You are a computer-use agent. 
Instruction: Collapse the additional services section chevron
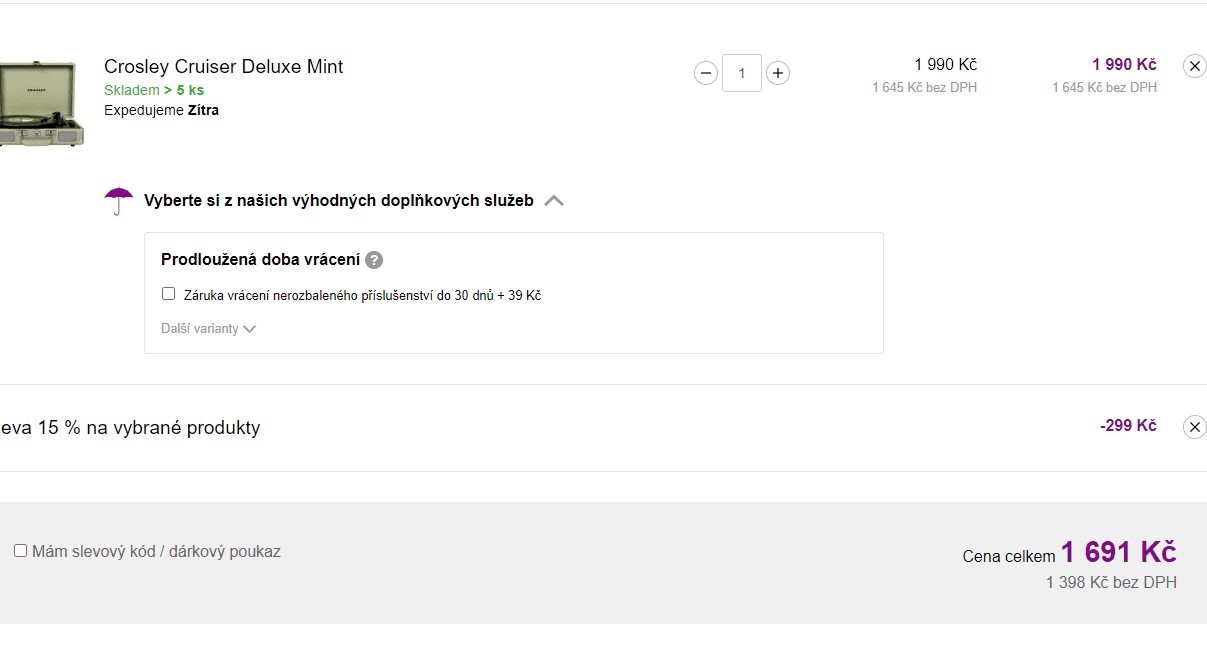tap(554, 200)
